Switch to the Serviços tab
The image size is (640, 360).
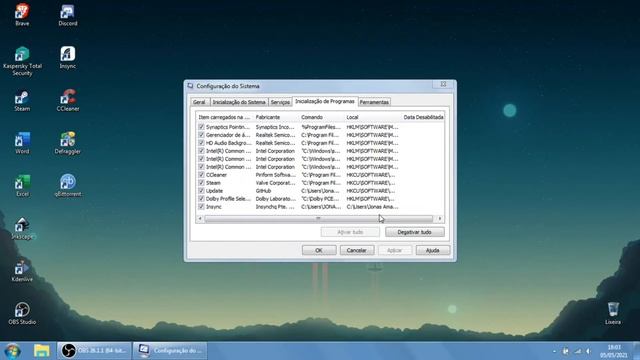[x=280, y=102]
